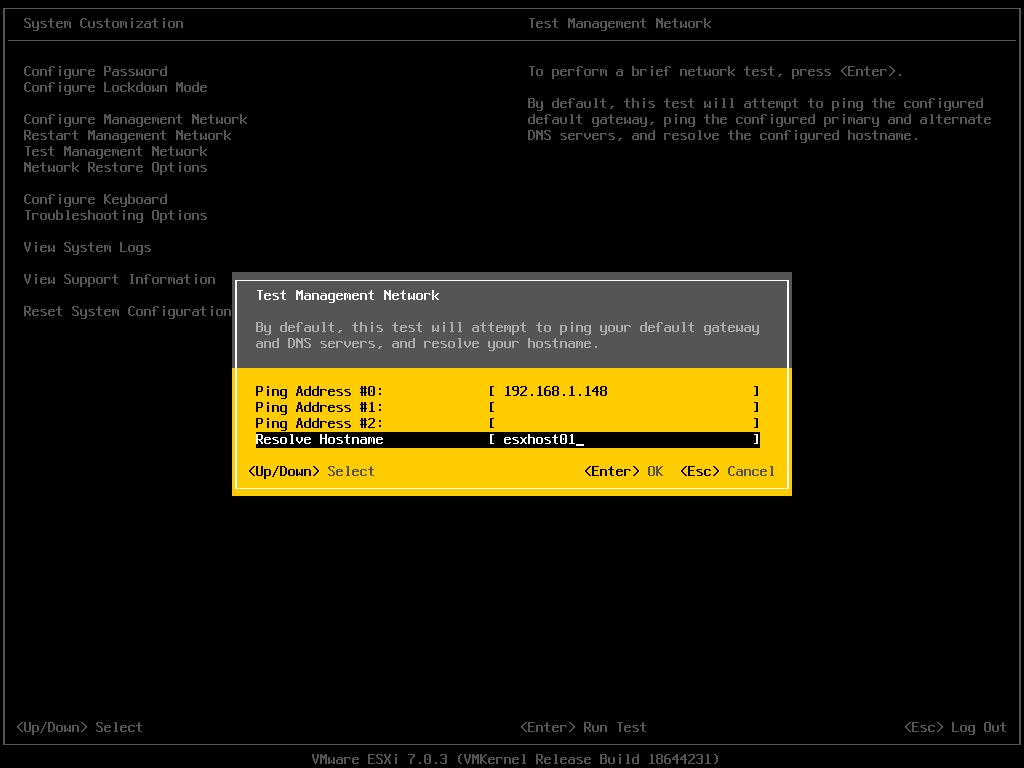Viewport: 1024px width, 768px height.
Task: Click the Resolve Hostname field containing esxhost01
Action: coord(624,440)
